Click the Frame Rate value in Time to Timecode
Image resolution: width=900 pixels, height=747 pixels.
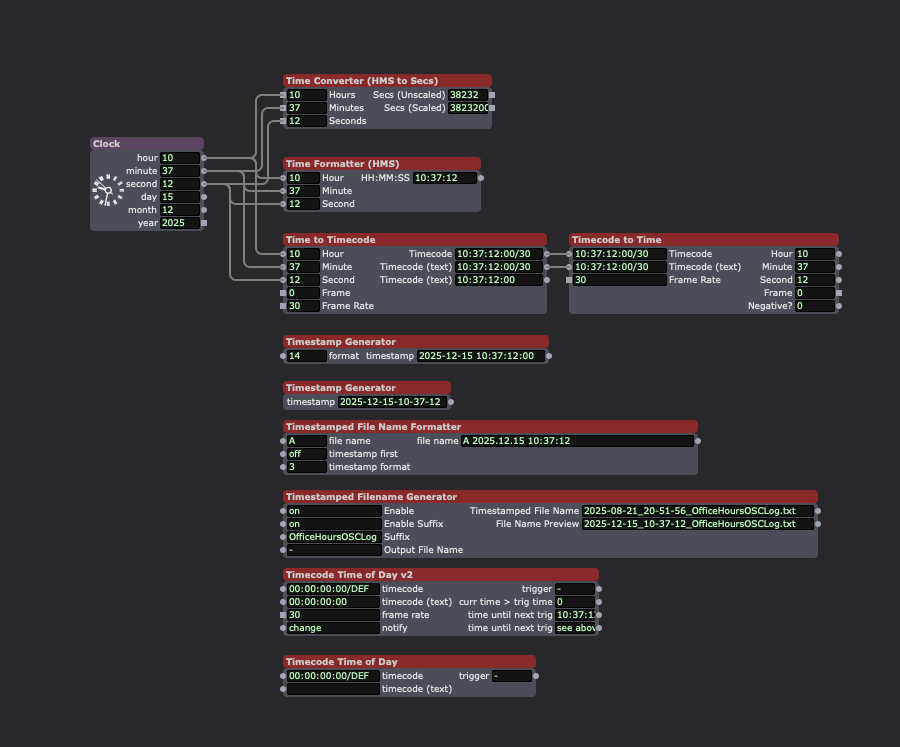pos(303,306)
